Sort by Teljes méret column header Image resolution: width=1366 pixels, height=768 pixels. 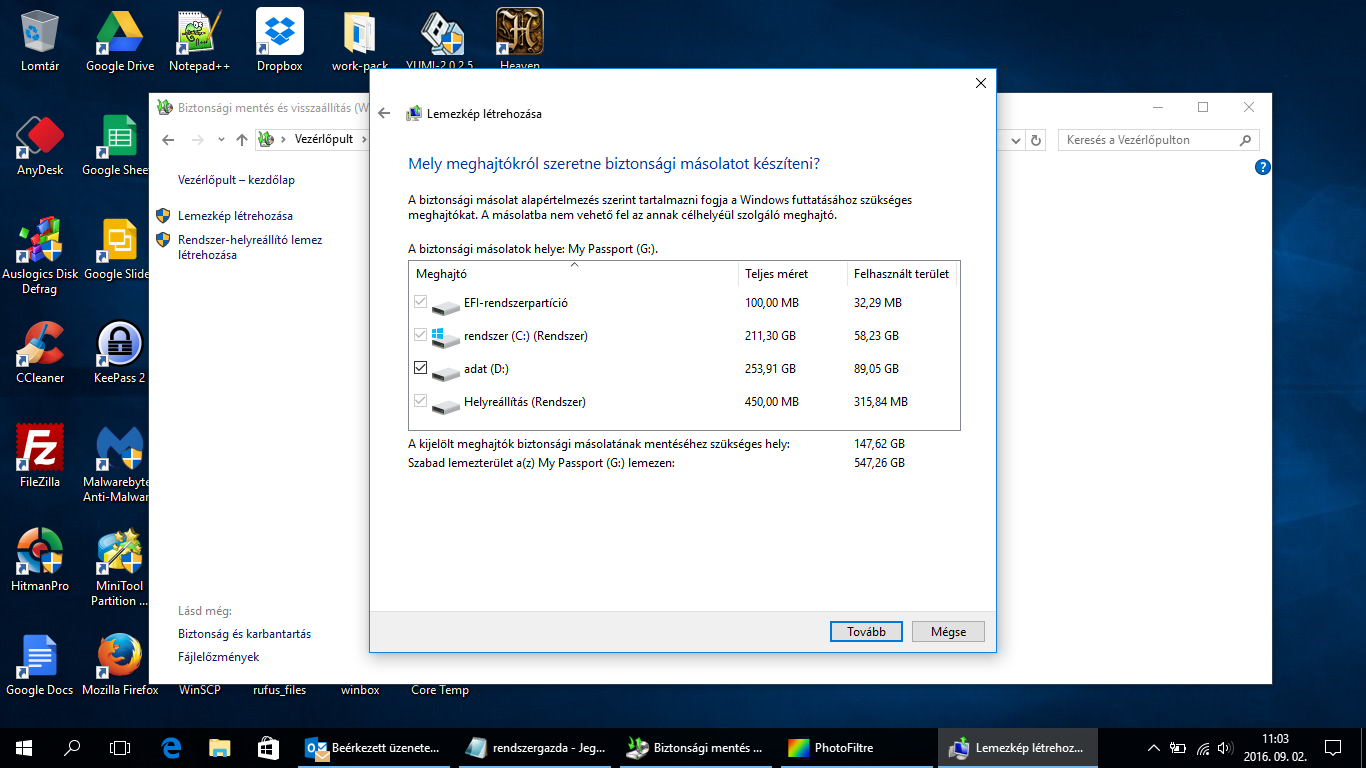coord(776,274)
